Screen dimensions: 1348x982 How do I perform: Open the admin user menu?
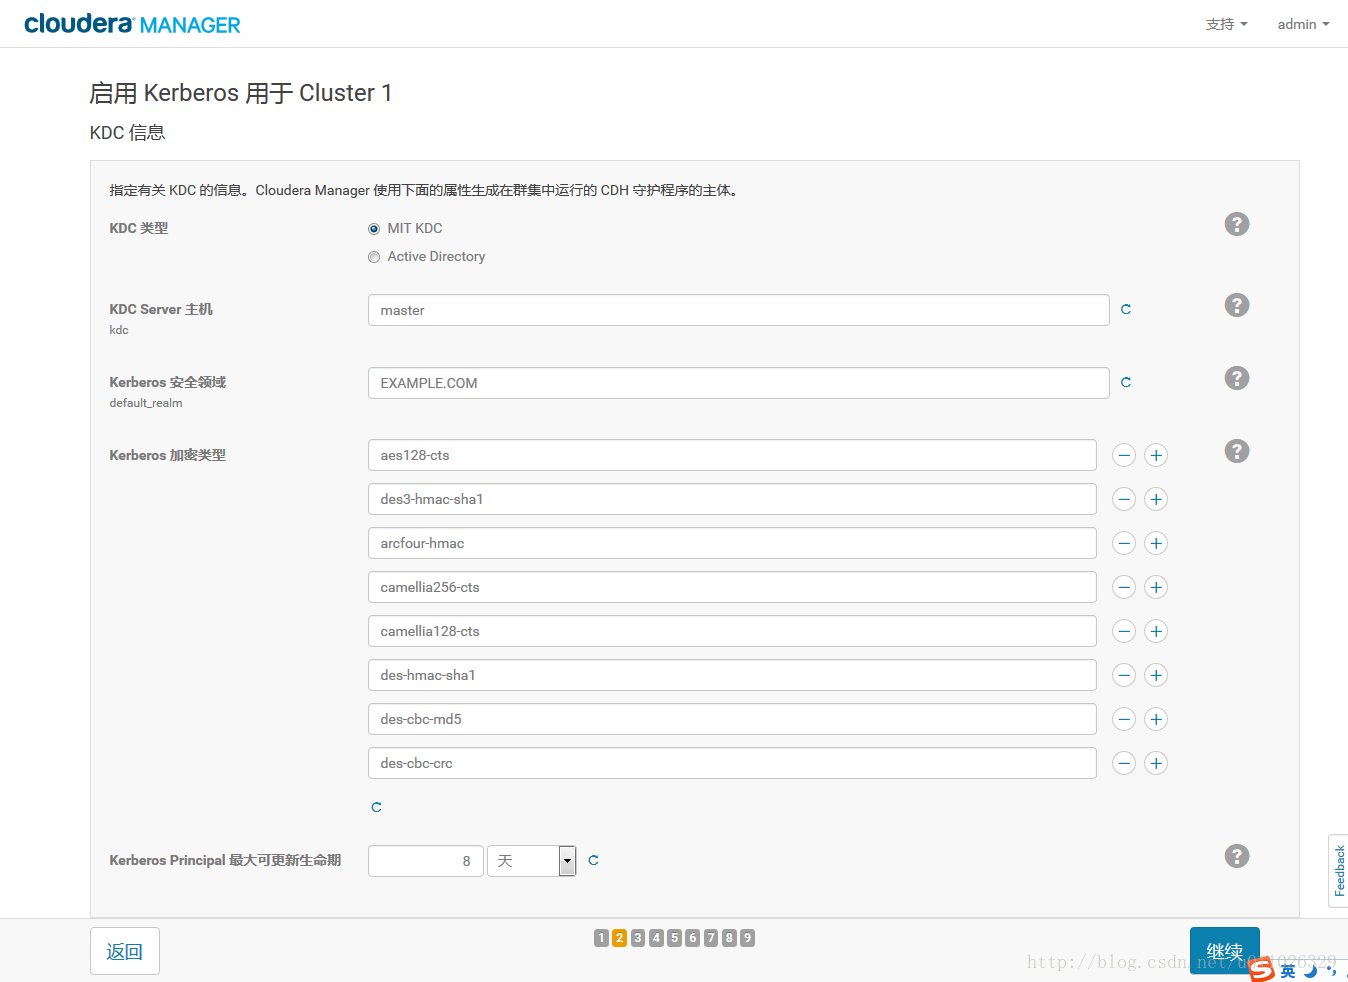click(1303, 24)
